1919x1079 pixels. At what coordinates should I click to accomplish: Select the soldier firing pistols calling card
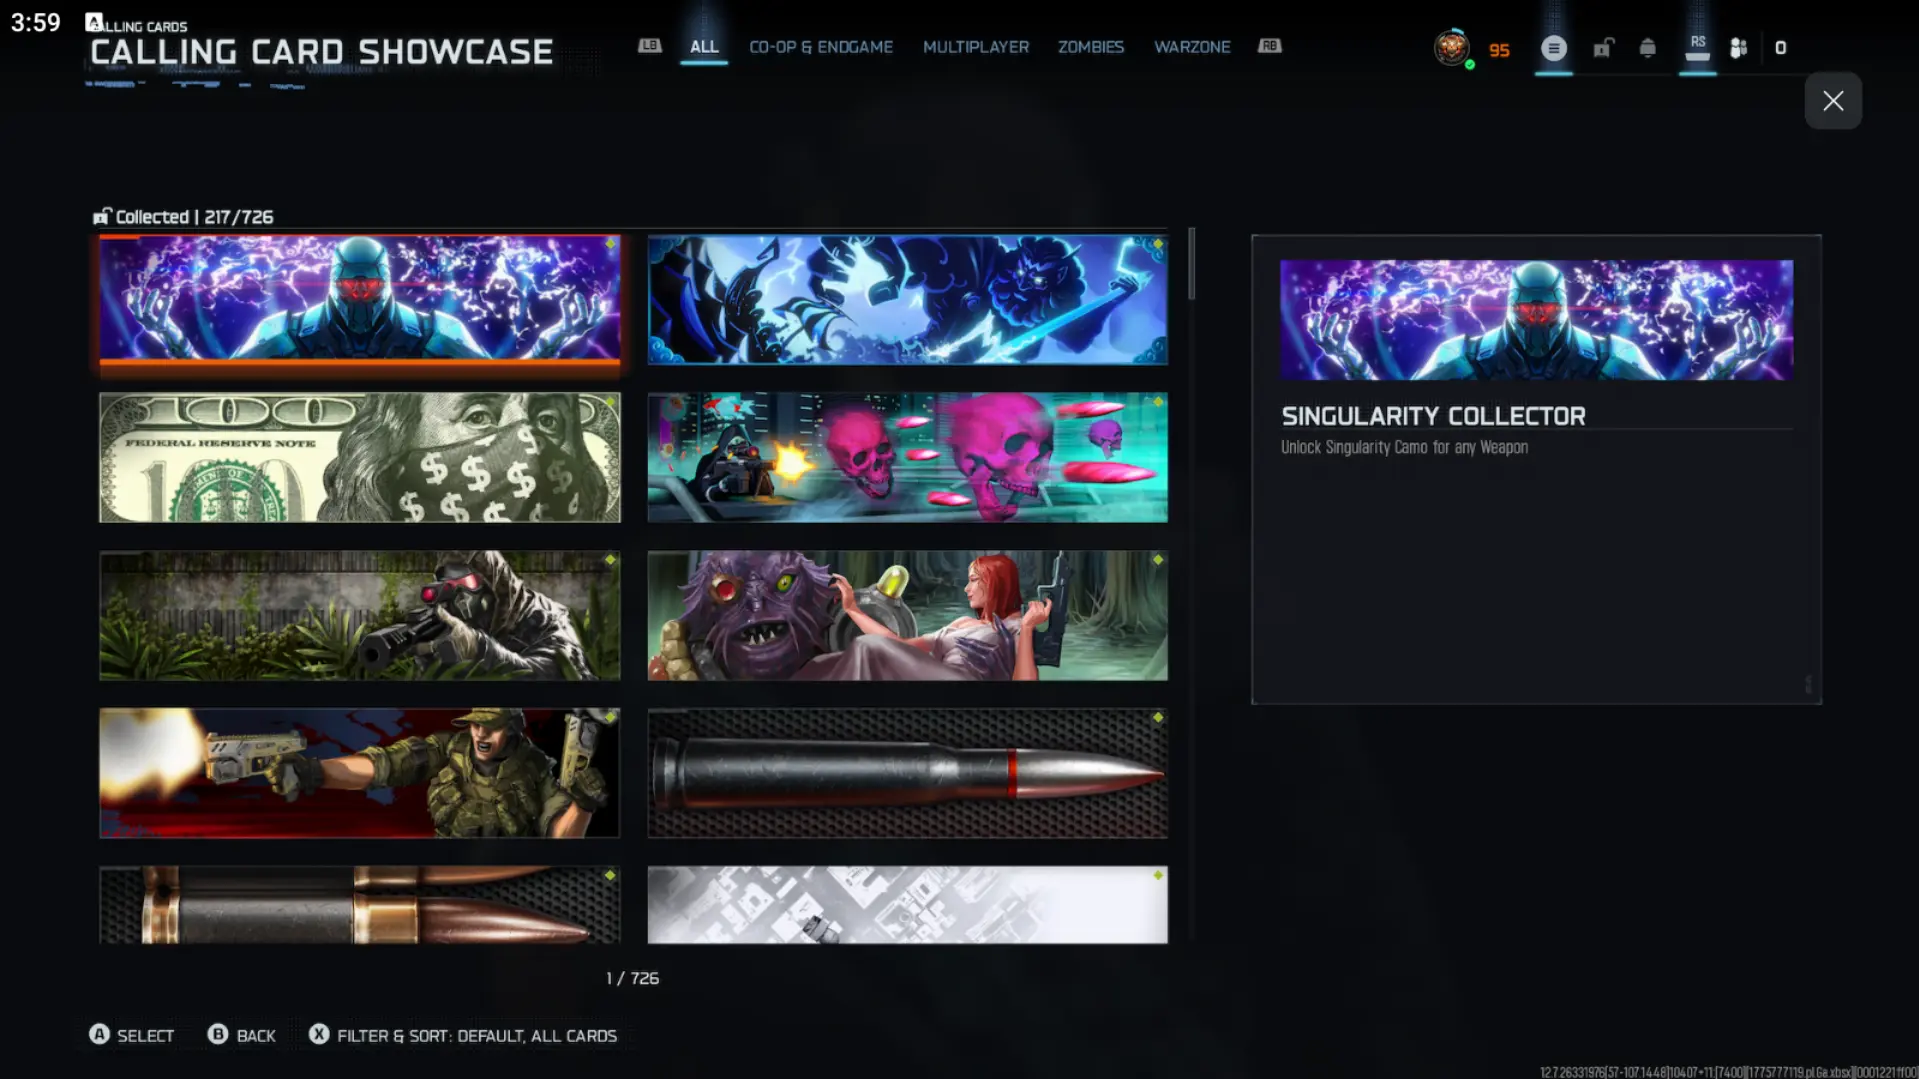[360, 773]
